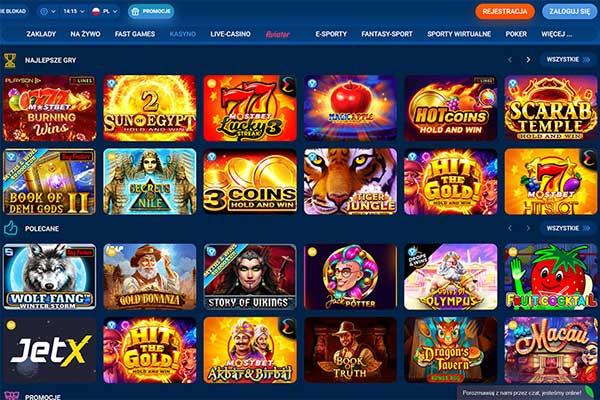Open the Sun of Egypt 2 game thumbnail
Viewport: 600px width, 400px height.
[x=150, y=108]
